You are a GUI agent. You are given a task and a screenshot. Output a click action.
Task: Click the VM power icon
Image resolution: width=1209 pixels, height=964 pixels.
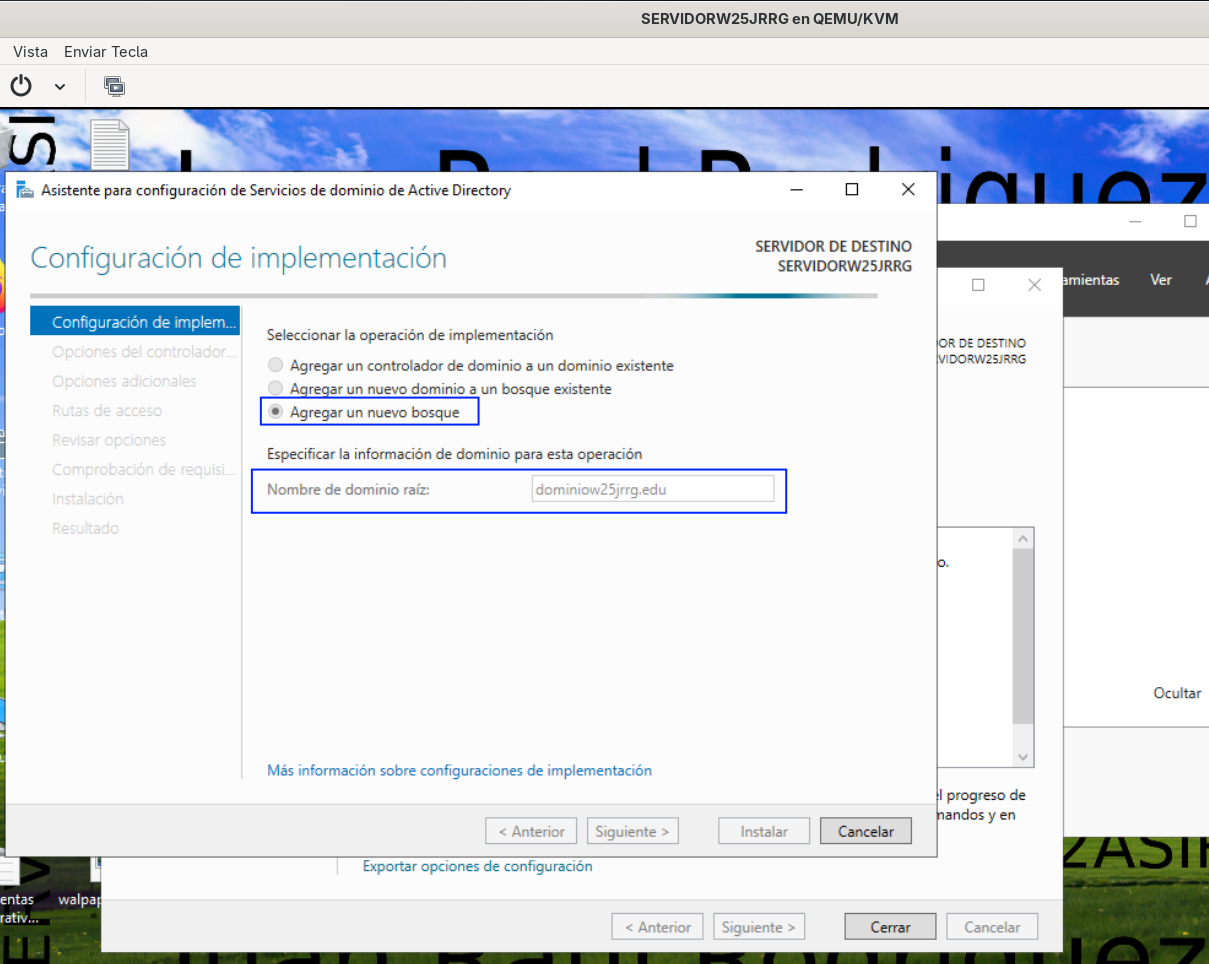pyautogui.click(x=21, y=86)
